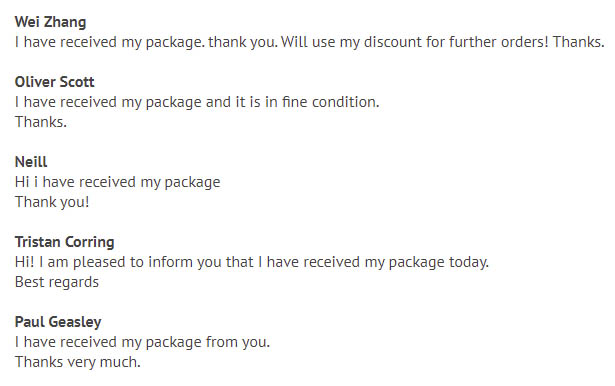Click the name Wei Zhang

[x=50, y=22]
